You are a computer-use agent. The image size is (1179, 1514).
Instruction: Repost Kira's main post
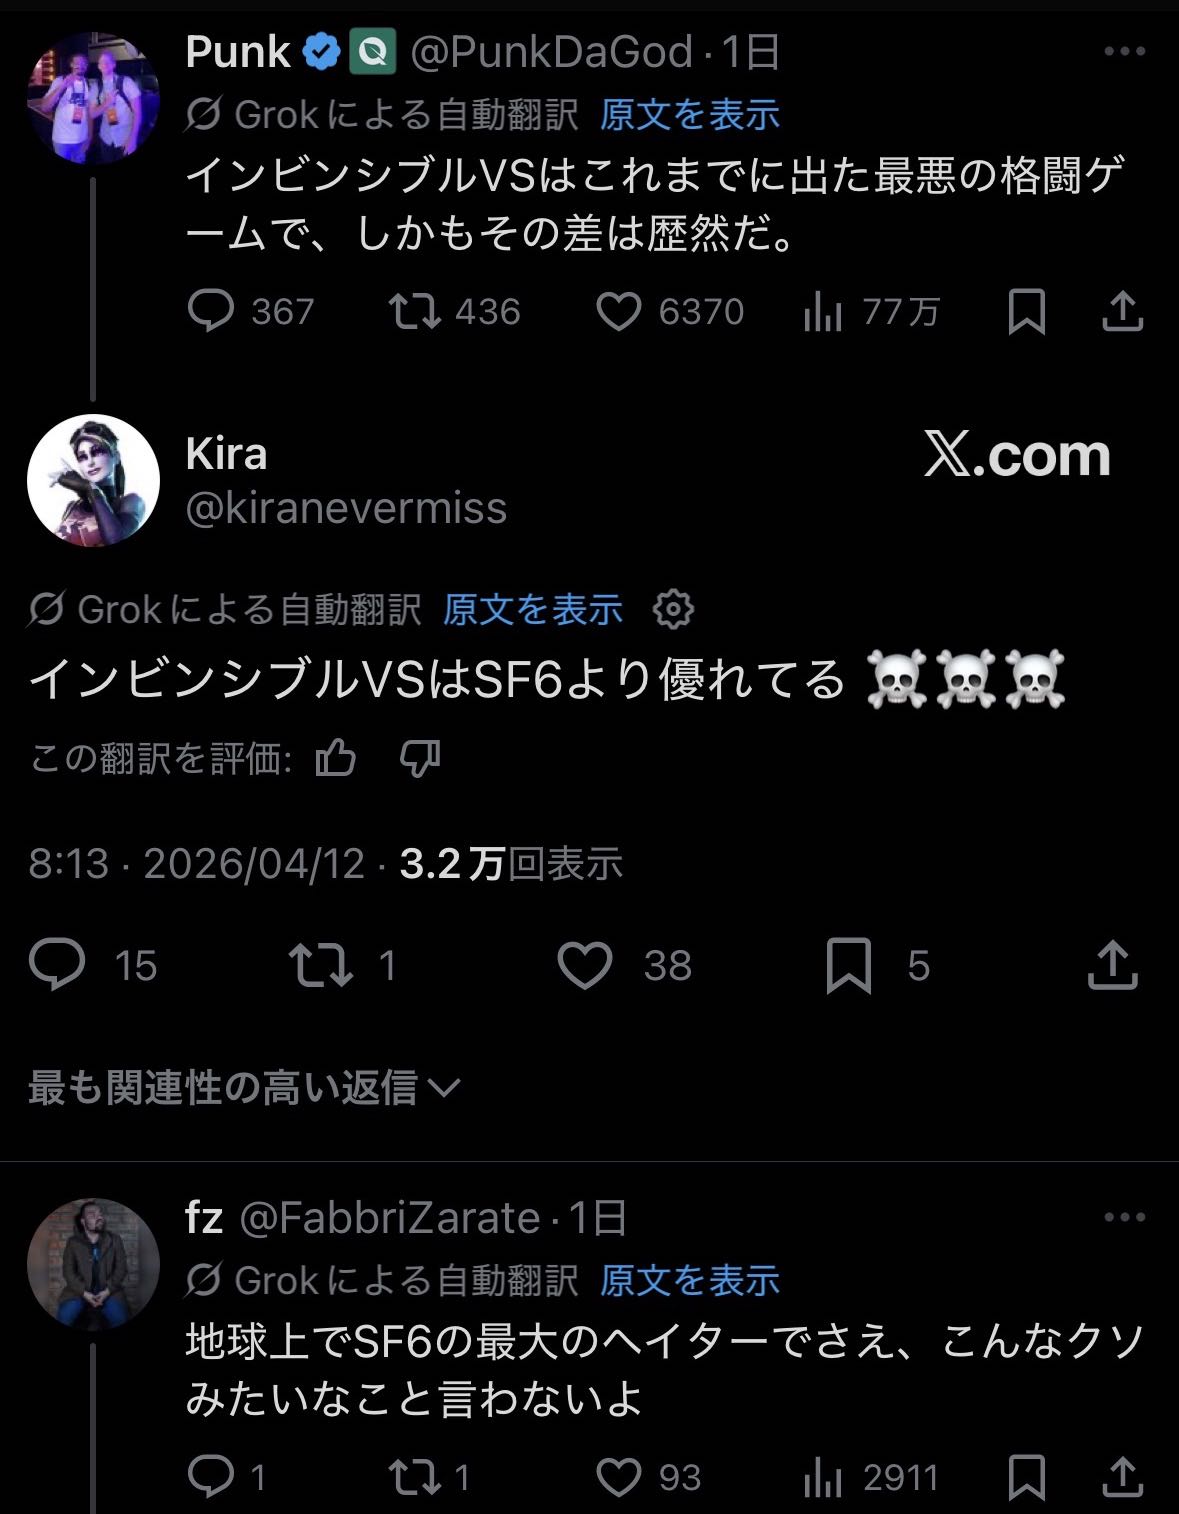click(320, 965)
